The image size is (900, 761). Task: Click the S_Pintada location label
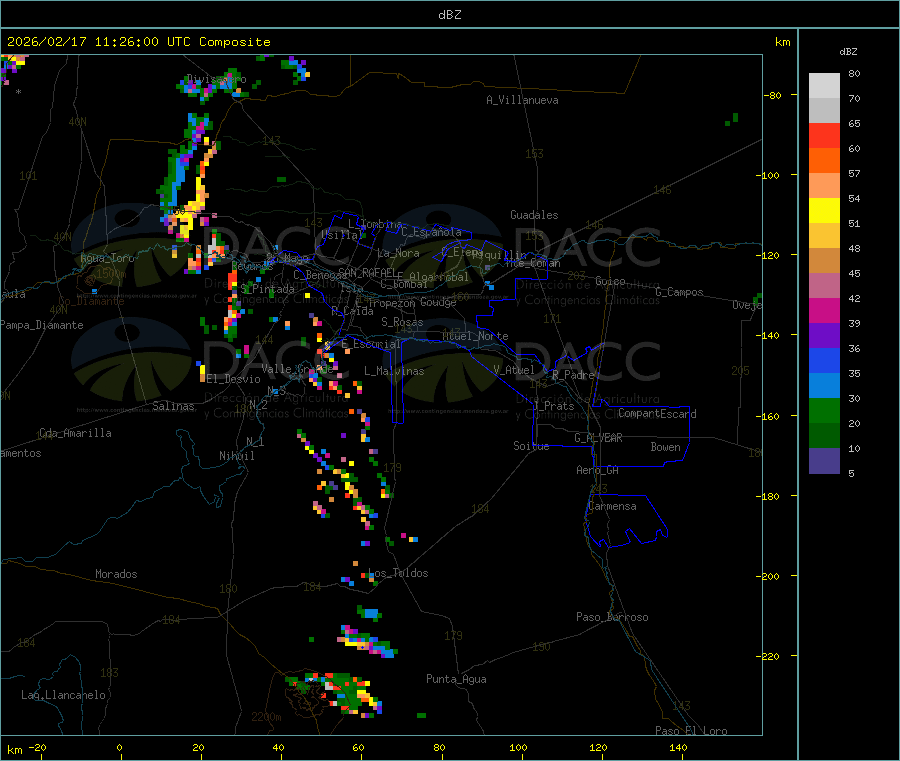pyautogui.click(x=267, y=289)
